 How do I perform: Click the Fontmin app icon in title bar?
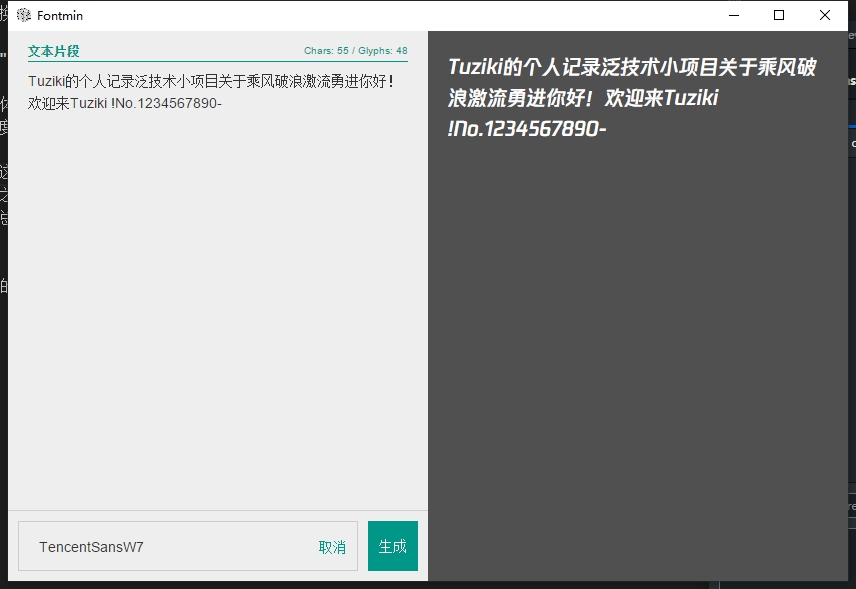pos(24,15)
